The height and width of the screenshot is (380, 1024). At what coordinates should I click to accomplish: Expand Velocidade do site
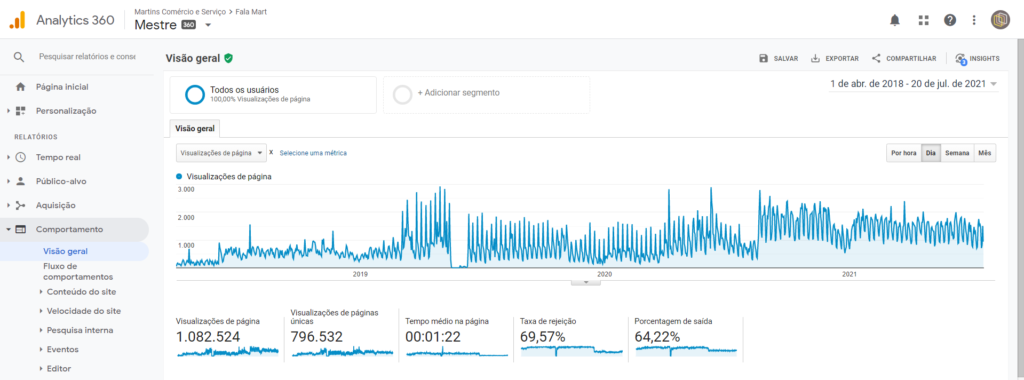[x=40, y=311]
